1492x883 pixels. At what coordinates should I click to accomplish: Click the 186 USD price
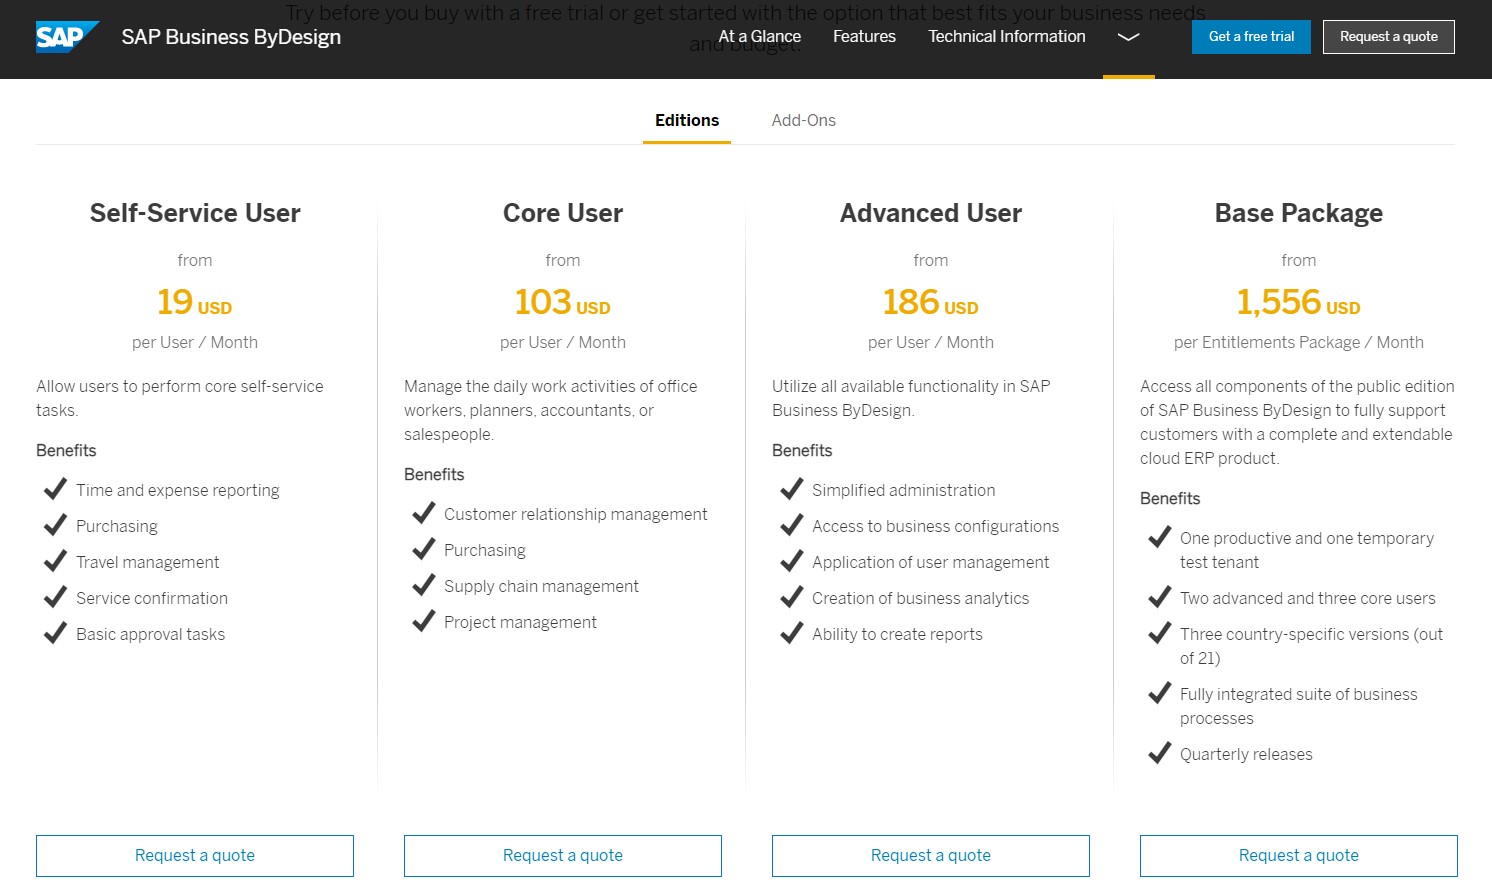[x=931, y=302]
